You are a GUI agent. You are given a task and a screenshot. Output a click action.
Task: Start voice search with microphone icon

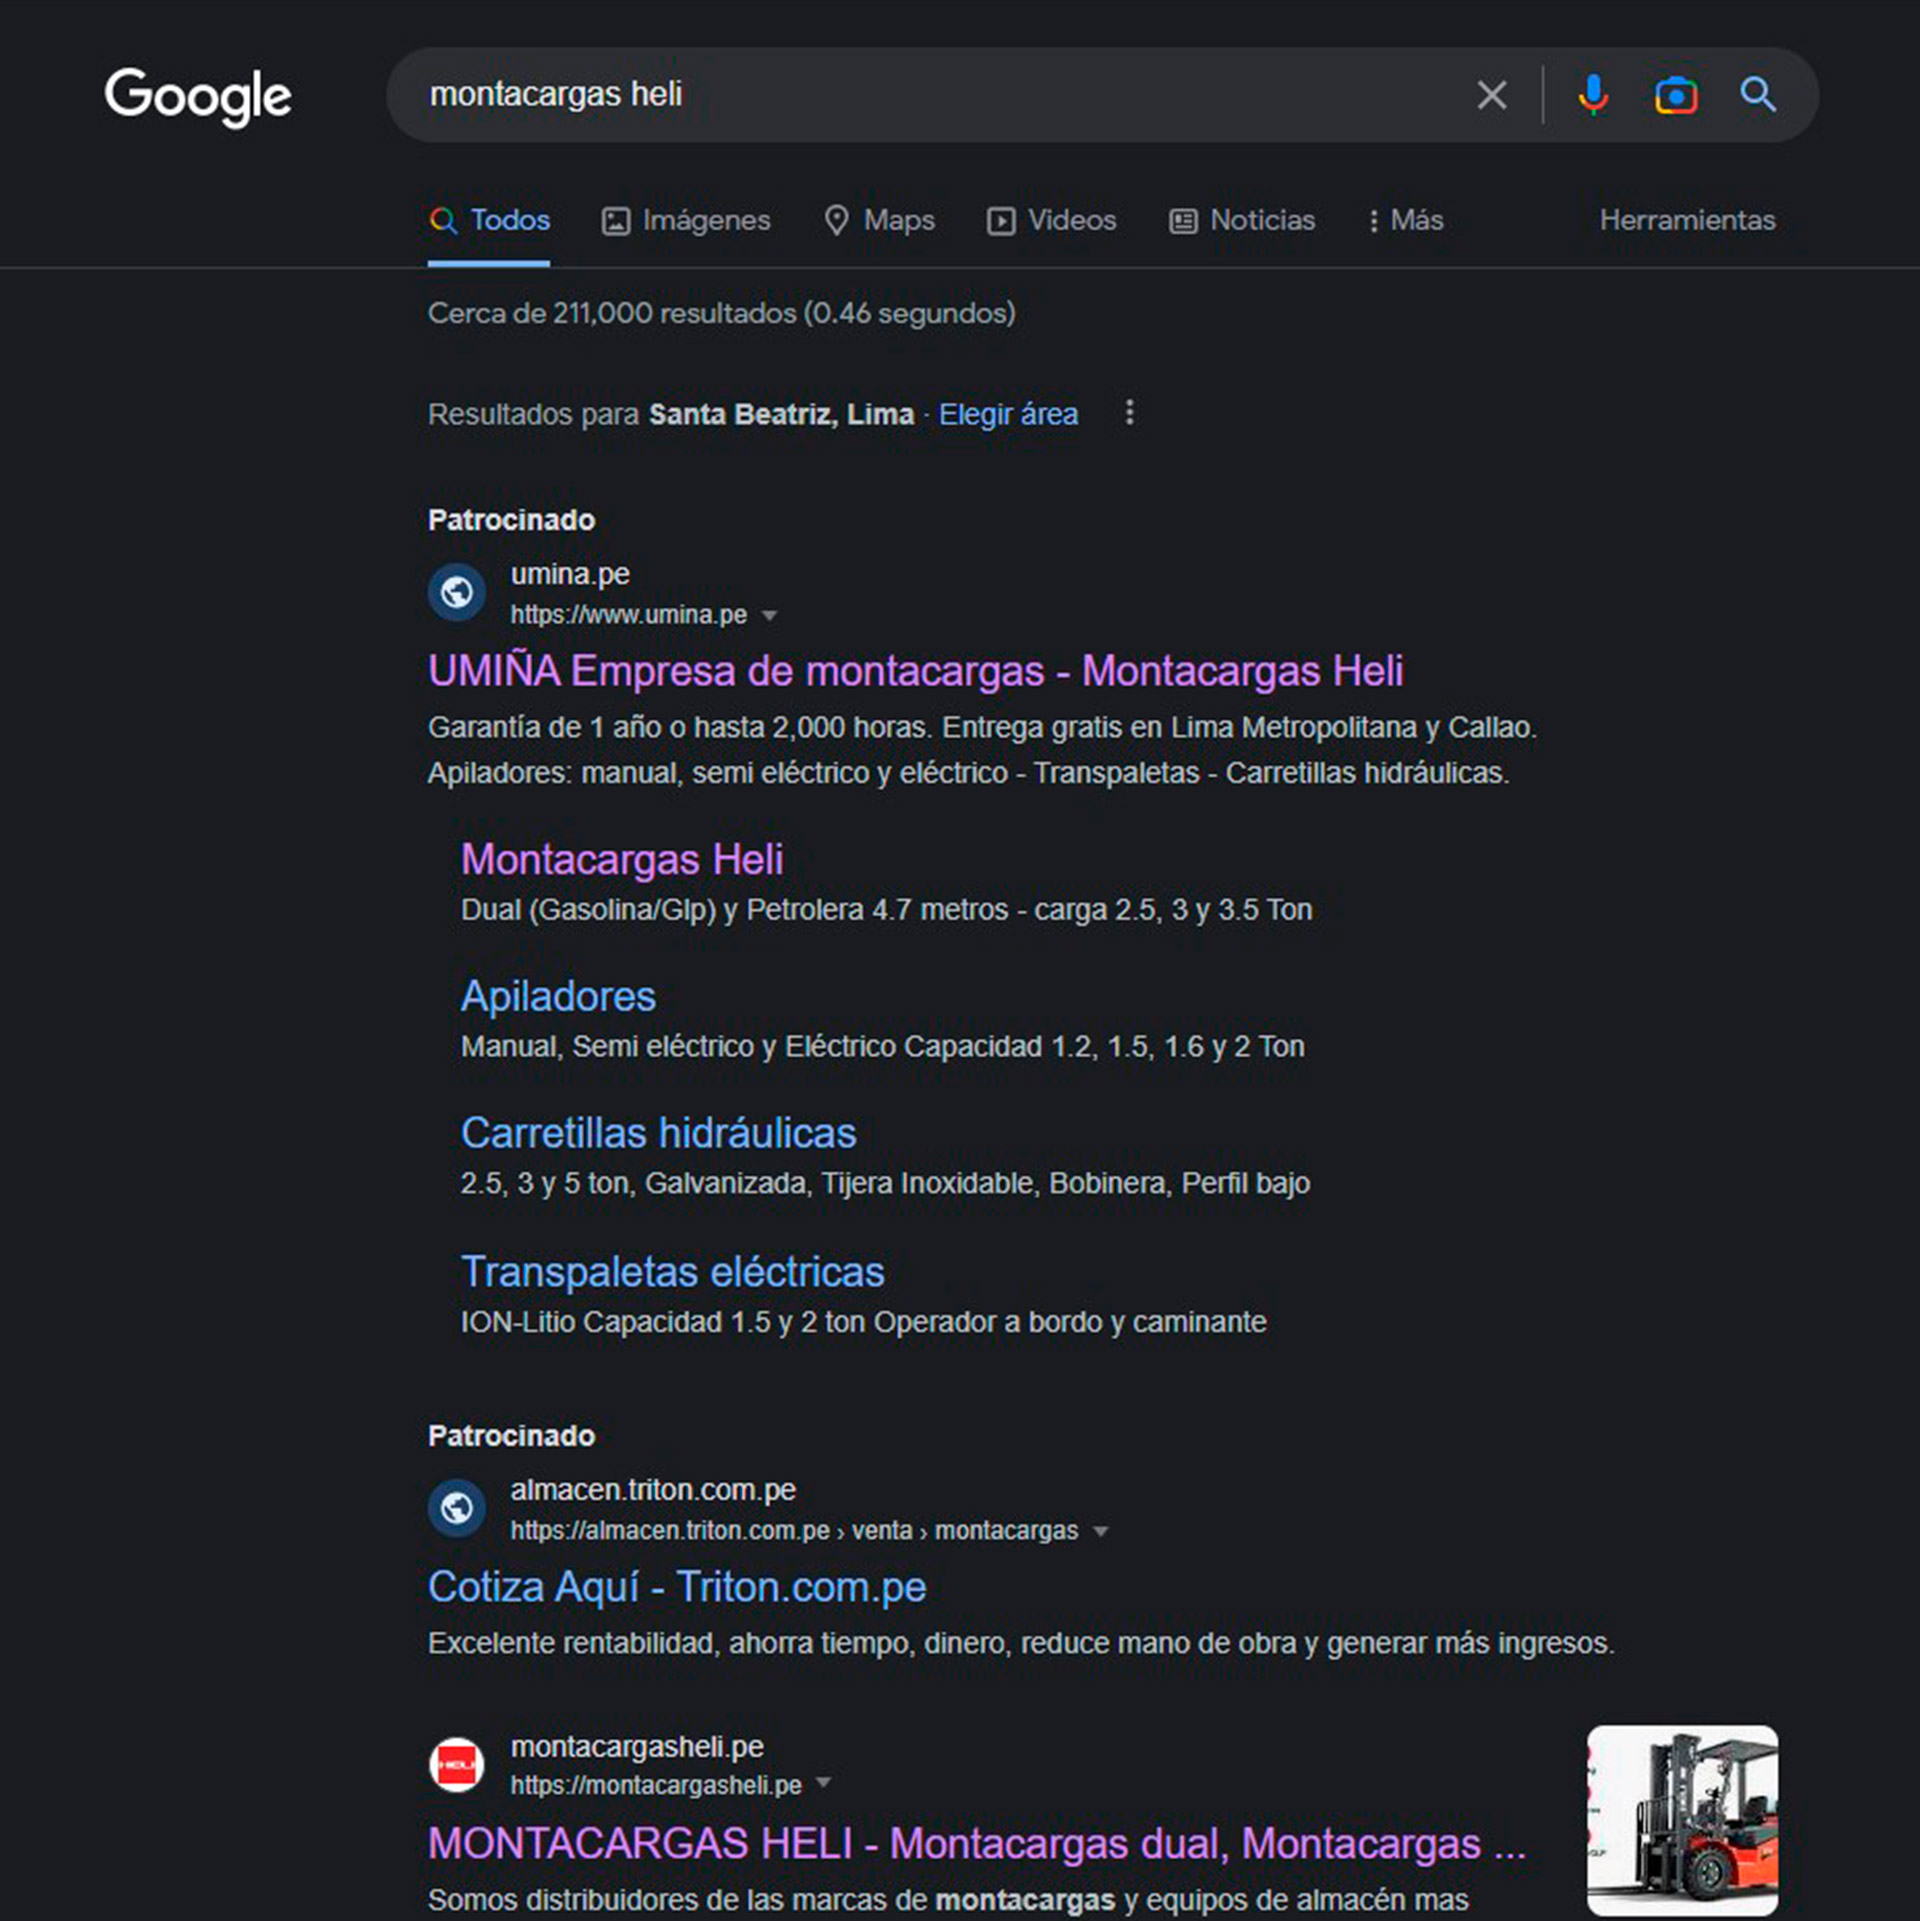[x=1593, y=95]
